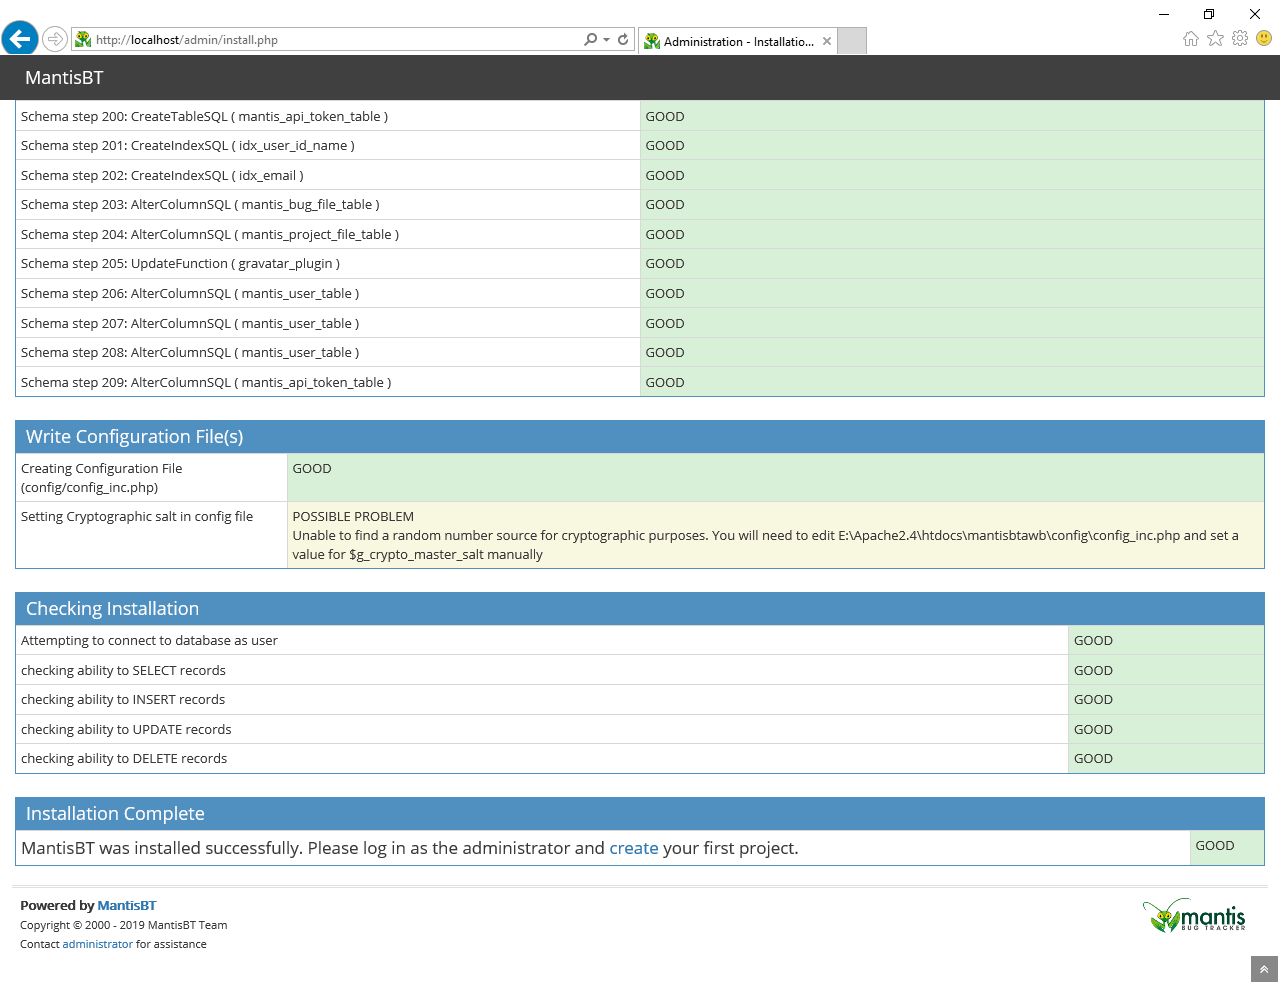Screen dimensions: 1280x984
Task: Restore down the browser window
Action: click(1209, 14)
